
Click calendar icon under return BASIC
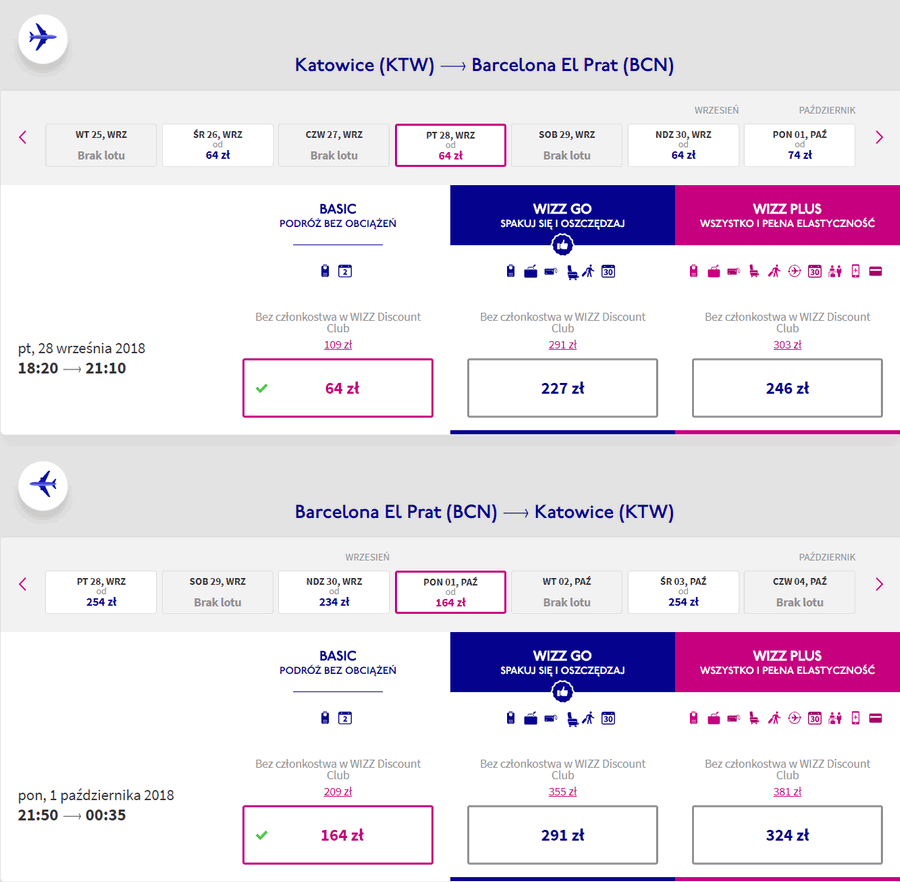click(x=345, y=718)
